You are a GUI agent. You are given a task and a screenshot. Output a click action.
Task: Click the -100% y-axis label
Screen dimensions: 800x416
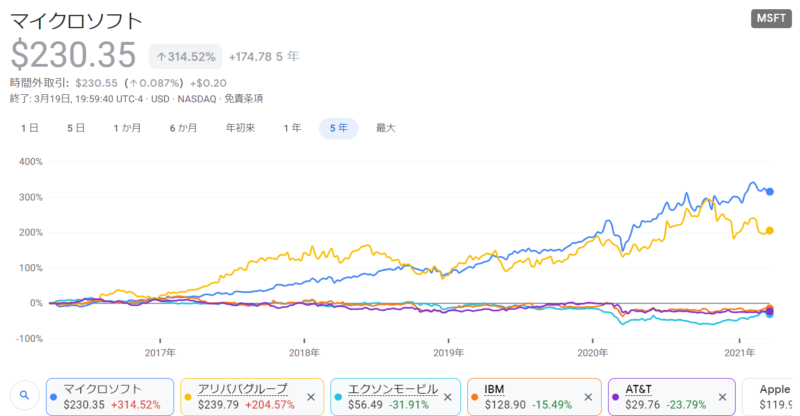point(29,338)
